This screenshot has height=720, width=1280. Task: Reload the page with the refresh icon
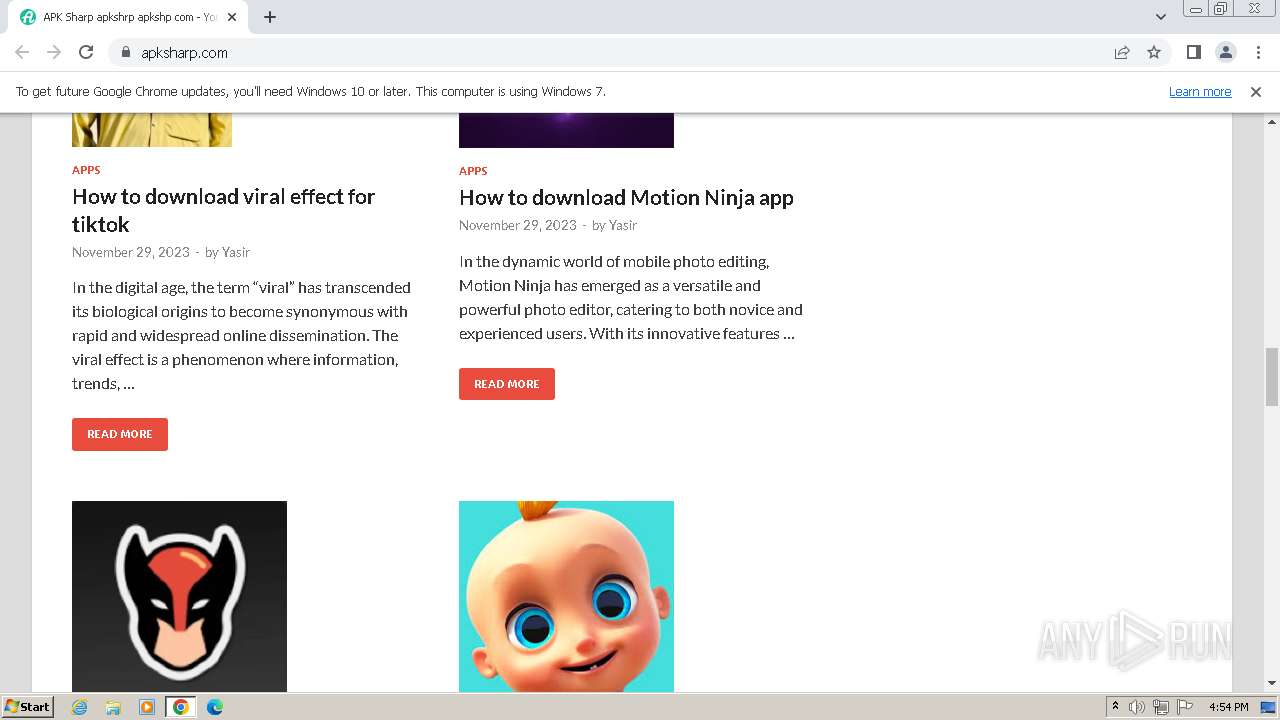(86, 52)
